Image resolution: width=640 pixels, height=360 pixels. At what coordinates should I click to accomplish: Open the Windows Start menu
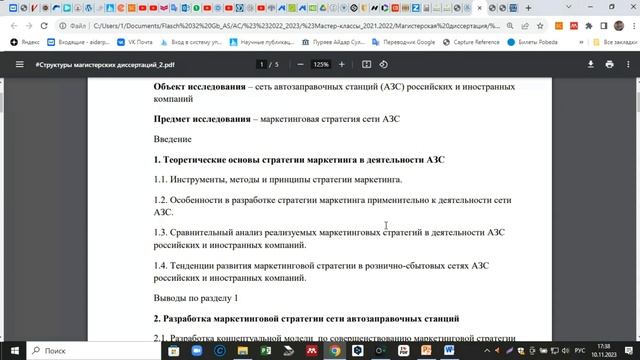[x=15, y=351]
